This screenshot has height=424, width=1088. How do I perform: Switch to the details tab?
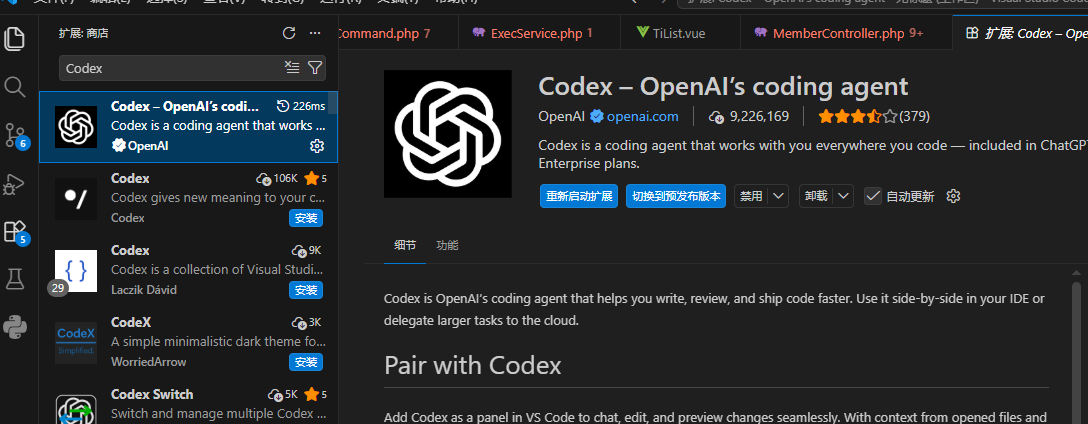pos(405,246)
